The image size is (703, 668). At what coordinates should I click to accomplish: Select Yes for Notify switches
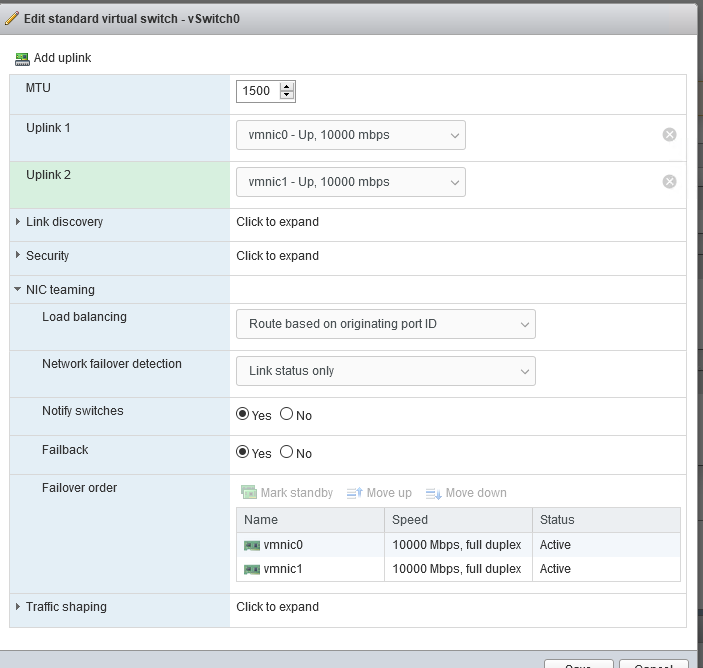[x=243, y=414]
